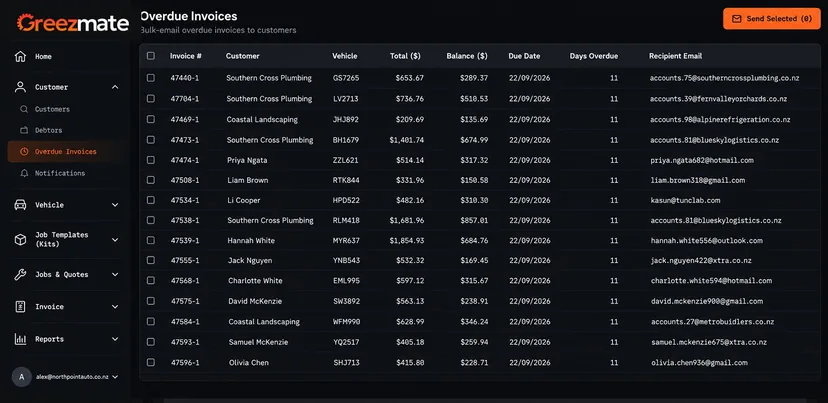Collapse the Customer section chevron
Screen dimensions: 828x403
(115, 87)
